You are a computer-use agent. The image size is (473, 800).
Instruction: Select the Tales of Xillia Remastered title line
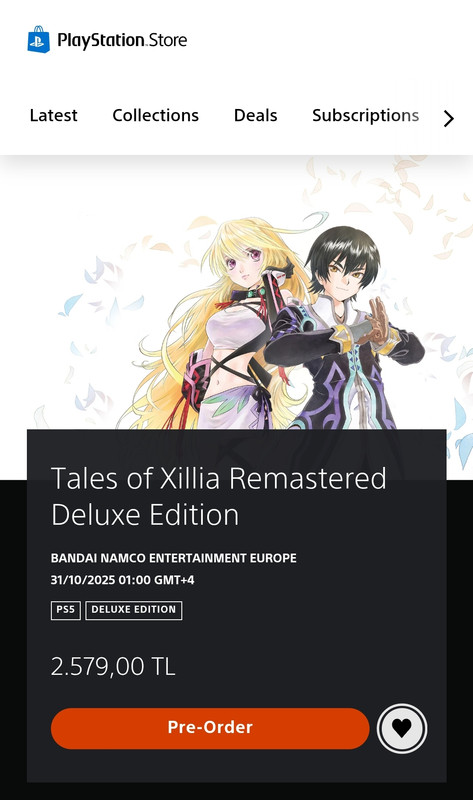pyautogui.click(x=219, y=479)
